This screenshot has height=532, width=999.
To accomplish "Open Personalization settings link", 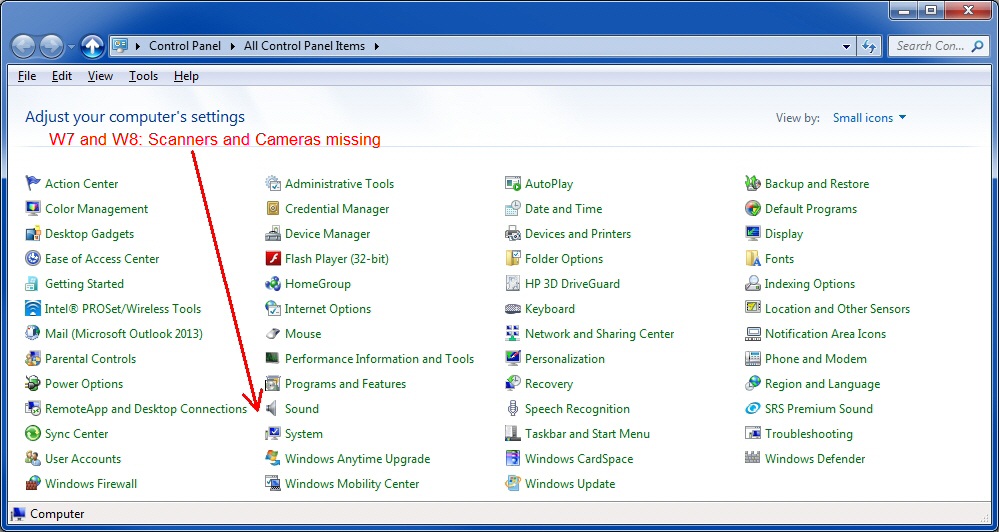I will 565,359.
